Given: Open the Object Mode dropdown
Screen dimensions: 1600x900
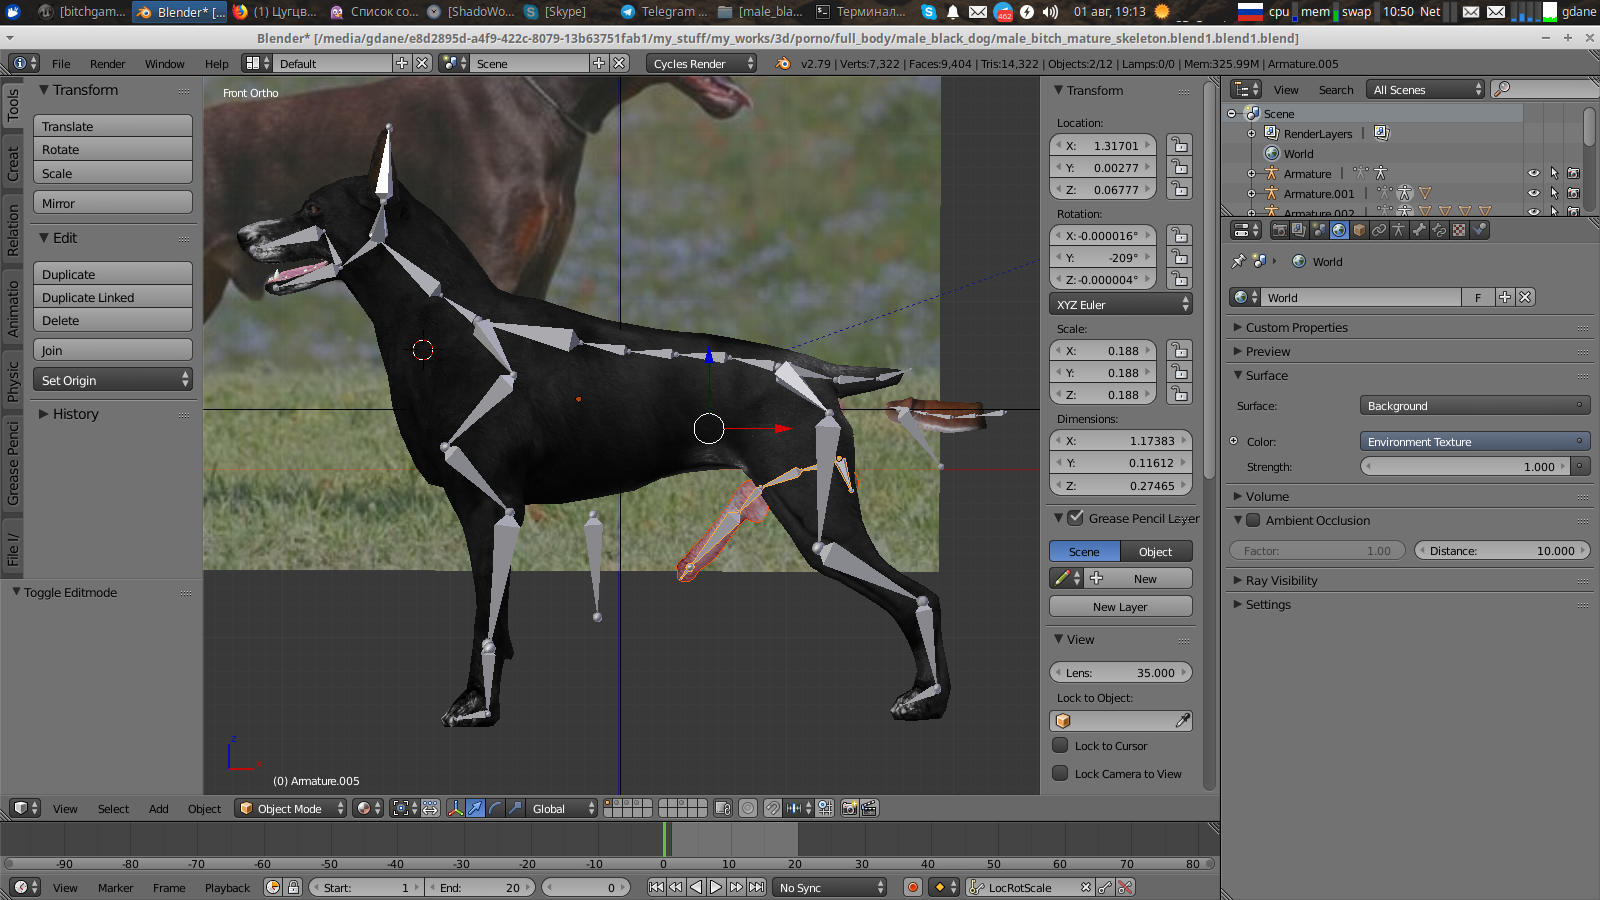Looking at the screenshot, I should pyautogui.click(x=291, y=808).
